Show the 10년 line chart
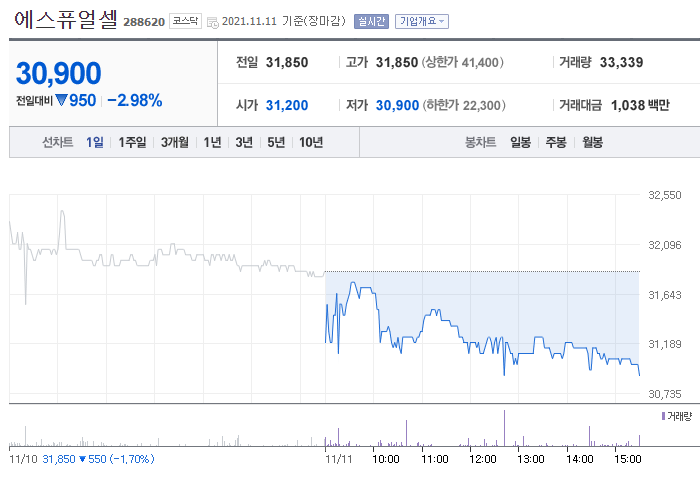Viewport: 700px width, 485px height. point(311,142)
